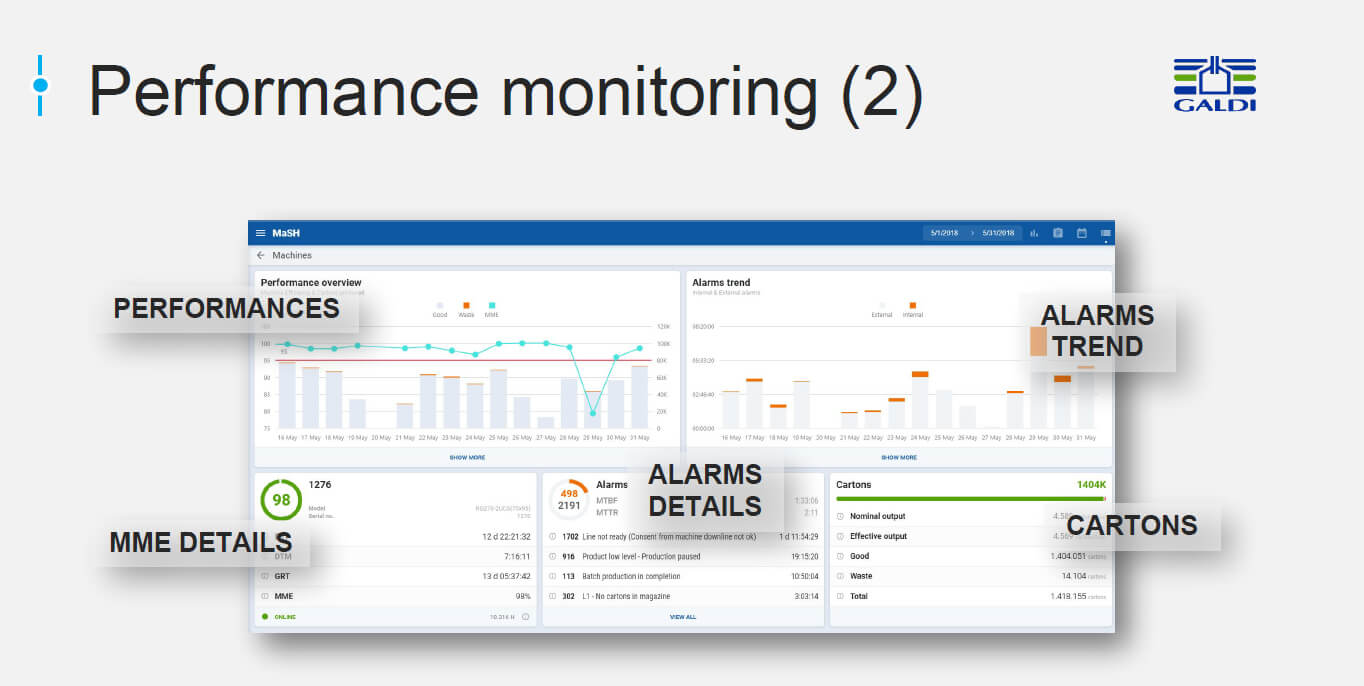Expand Performance overview with Show More
Viewport: 1364px width, 686px height.
click(x=467, y=457)
